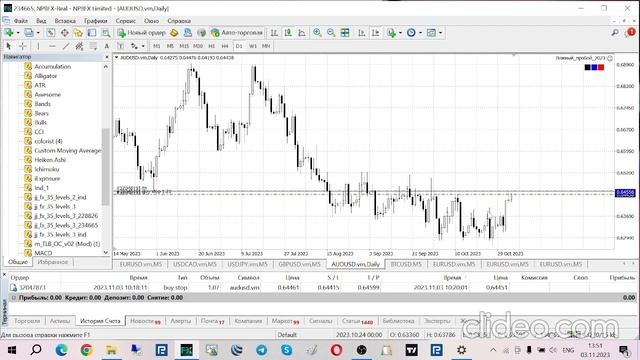
Task: Toggle Auto Scroll chart icon
Action: point(362,33)
